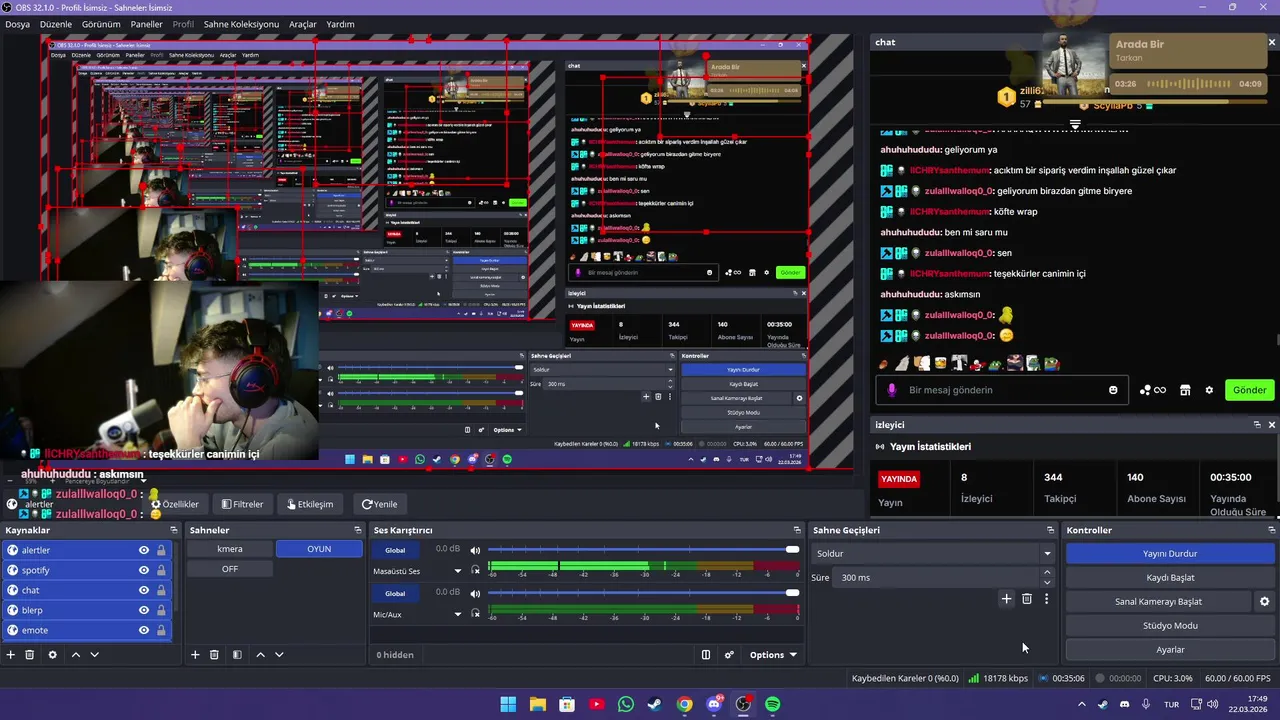Add a scene transition with plus icon
The height and width of the screenshot is (720, 1280).
pos(1006,599)
